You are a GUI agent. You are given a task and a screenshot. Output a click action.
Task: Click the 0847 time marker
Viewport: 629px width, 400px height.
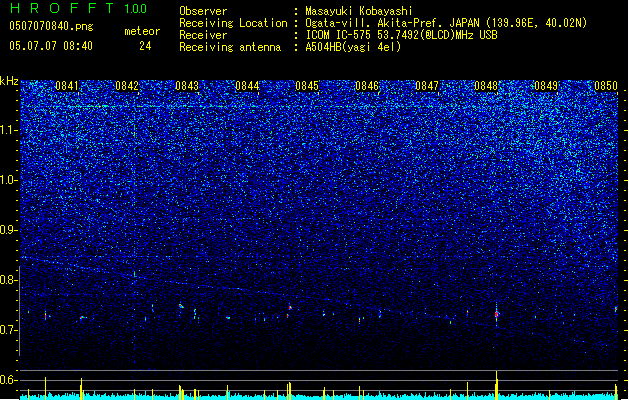click(427, 86)
